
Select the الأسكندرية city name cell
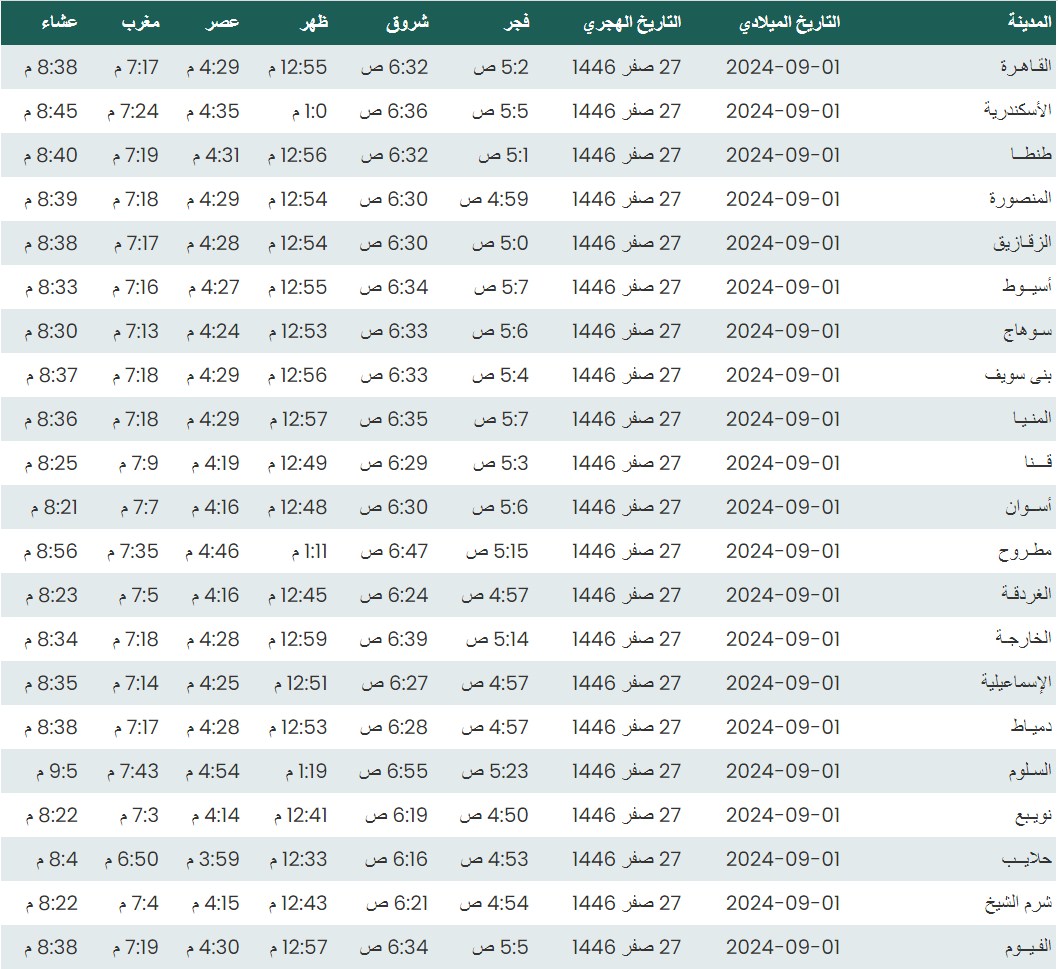[1016, 111]
